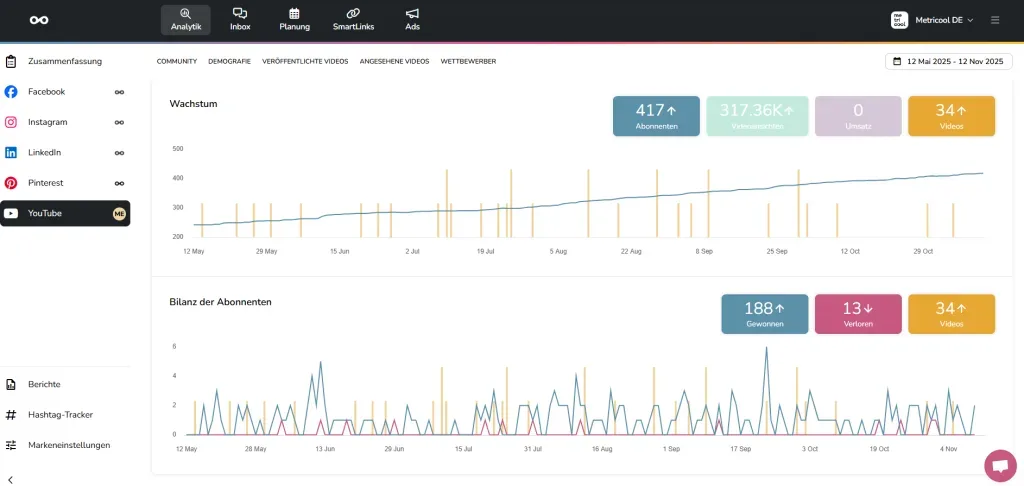Toggle the Abonnenten series in Wachstum chart
The height and width of the screenshot is (486, 1024).
(x=656, y=116)
